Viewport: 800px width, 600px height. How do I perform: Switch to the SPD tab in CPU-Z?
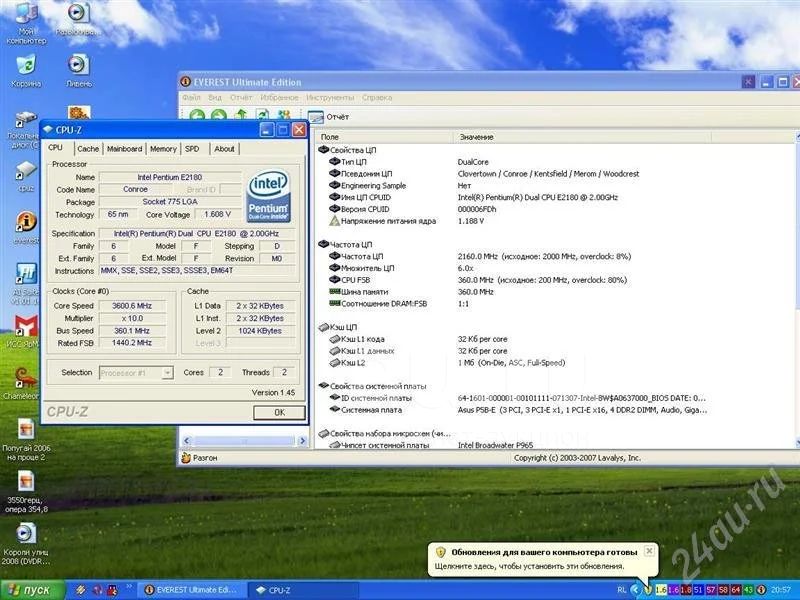(x=192, y=148)
